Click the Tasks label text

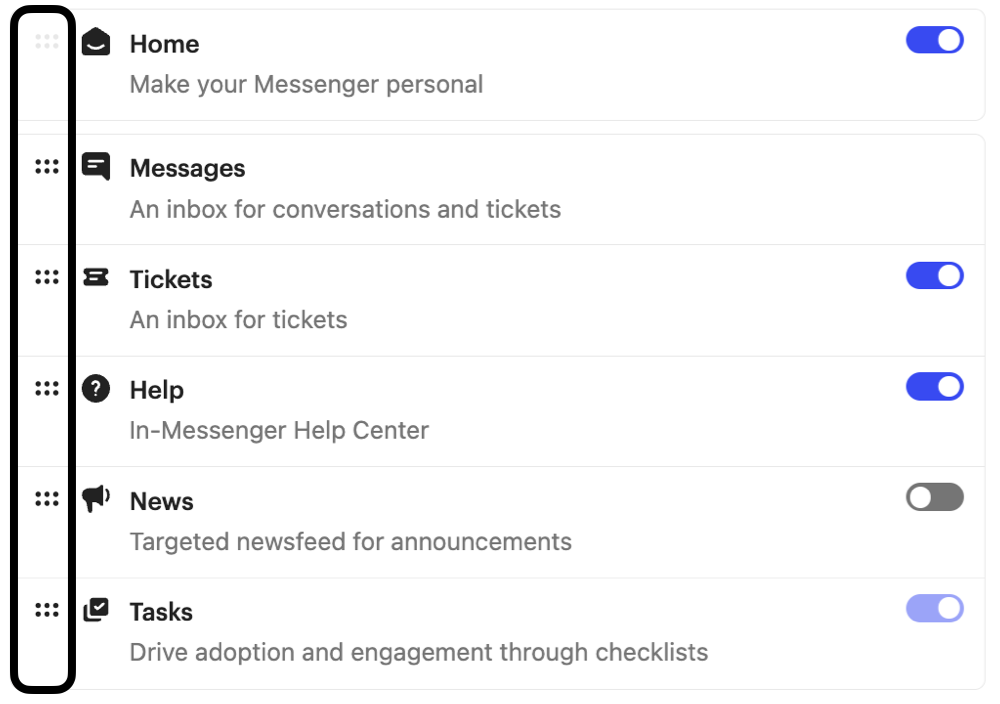[x=161, y=612]
